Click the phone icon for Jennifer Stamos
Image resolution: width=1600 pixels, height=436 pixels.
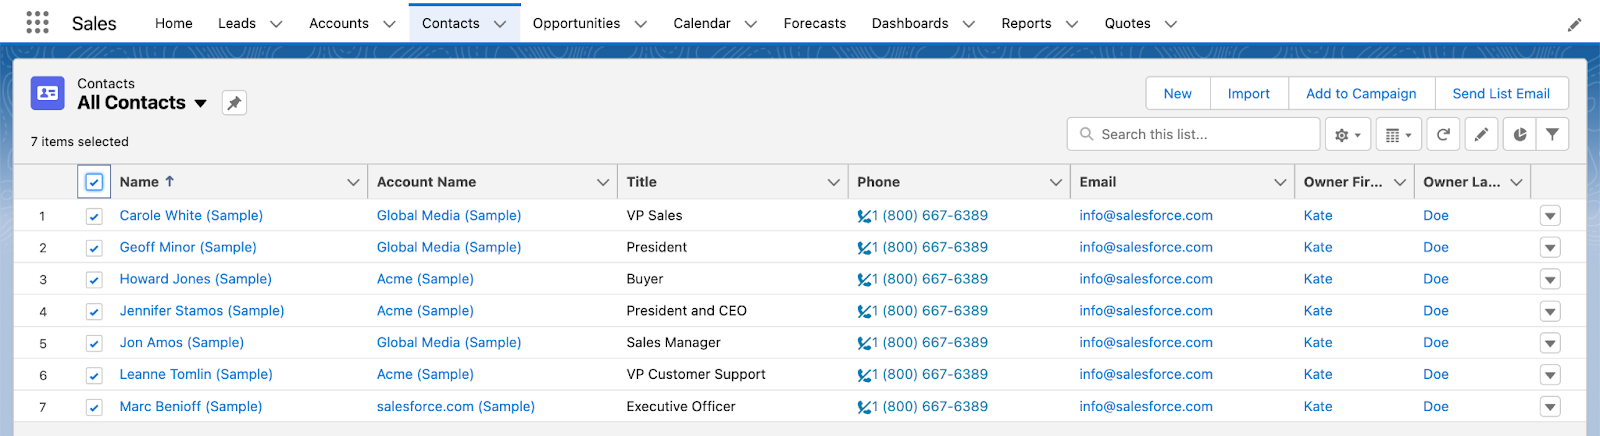(x=864, y=312)
